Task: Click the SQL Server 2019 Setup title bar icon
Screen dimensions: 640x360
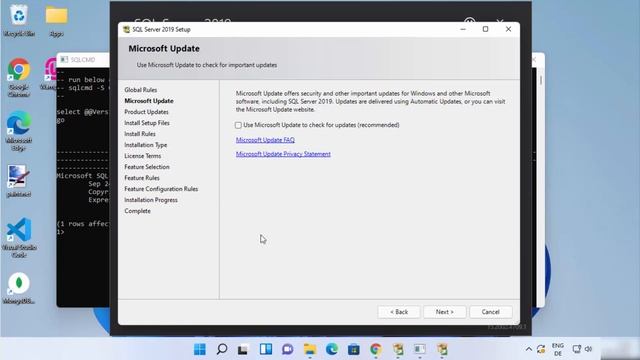Action: [x=127, y=29]
